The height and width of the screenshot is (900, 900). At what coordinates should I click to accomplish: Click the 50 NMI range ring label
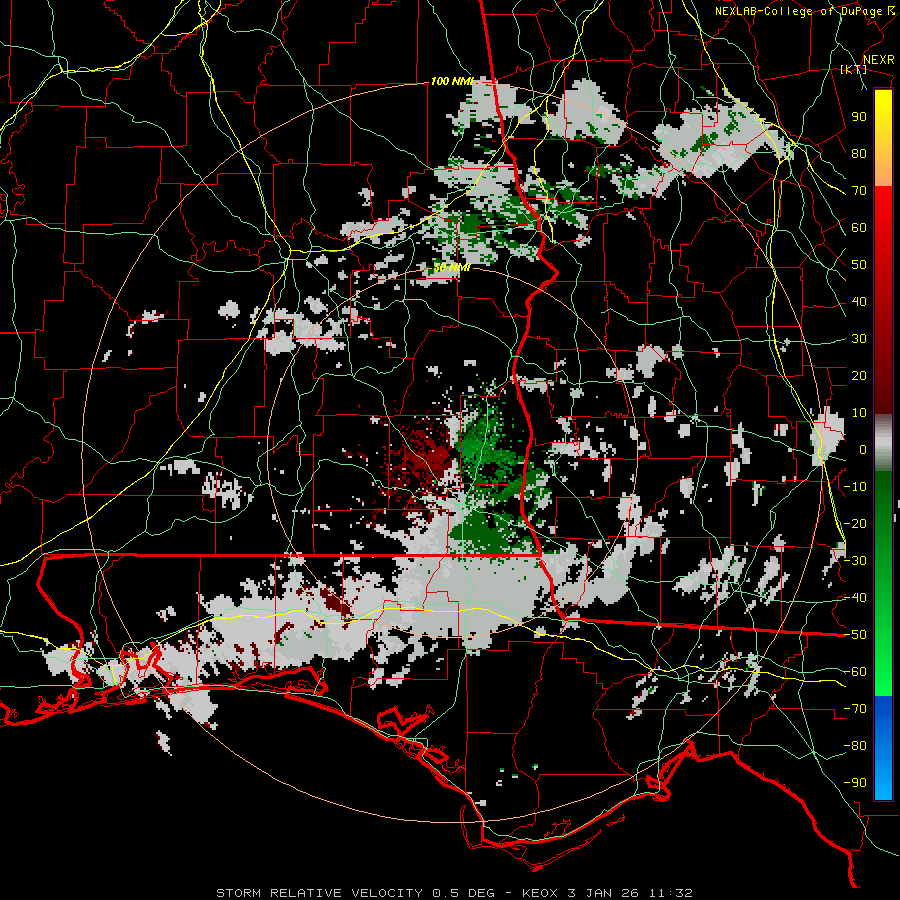coord(452,267)
